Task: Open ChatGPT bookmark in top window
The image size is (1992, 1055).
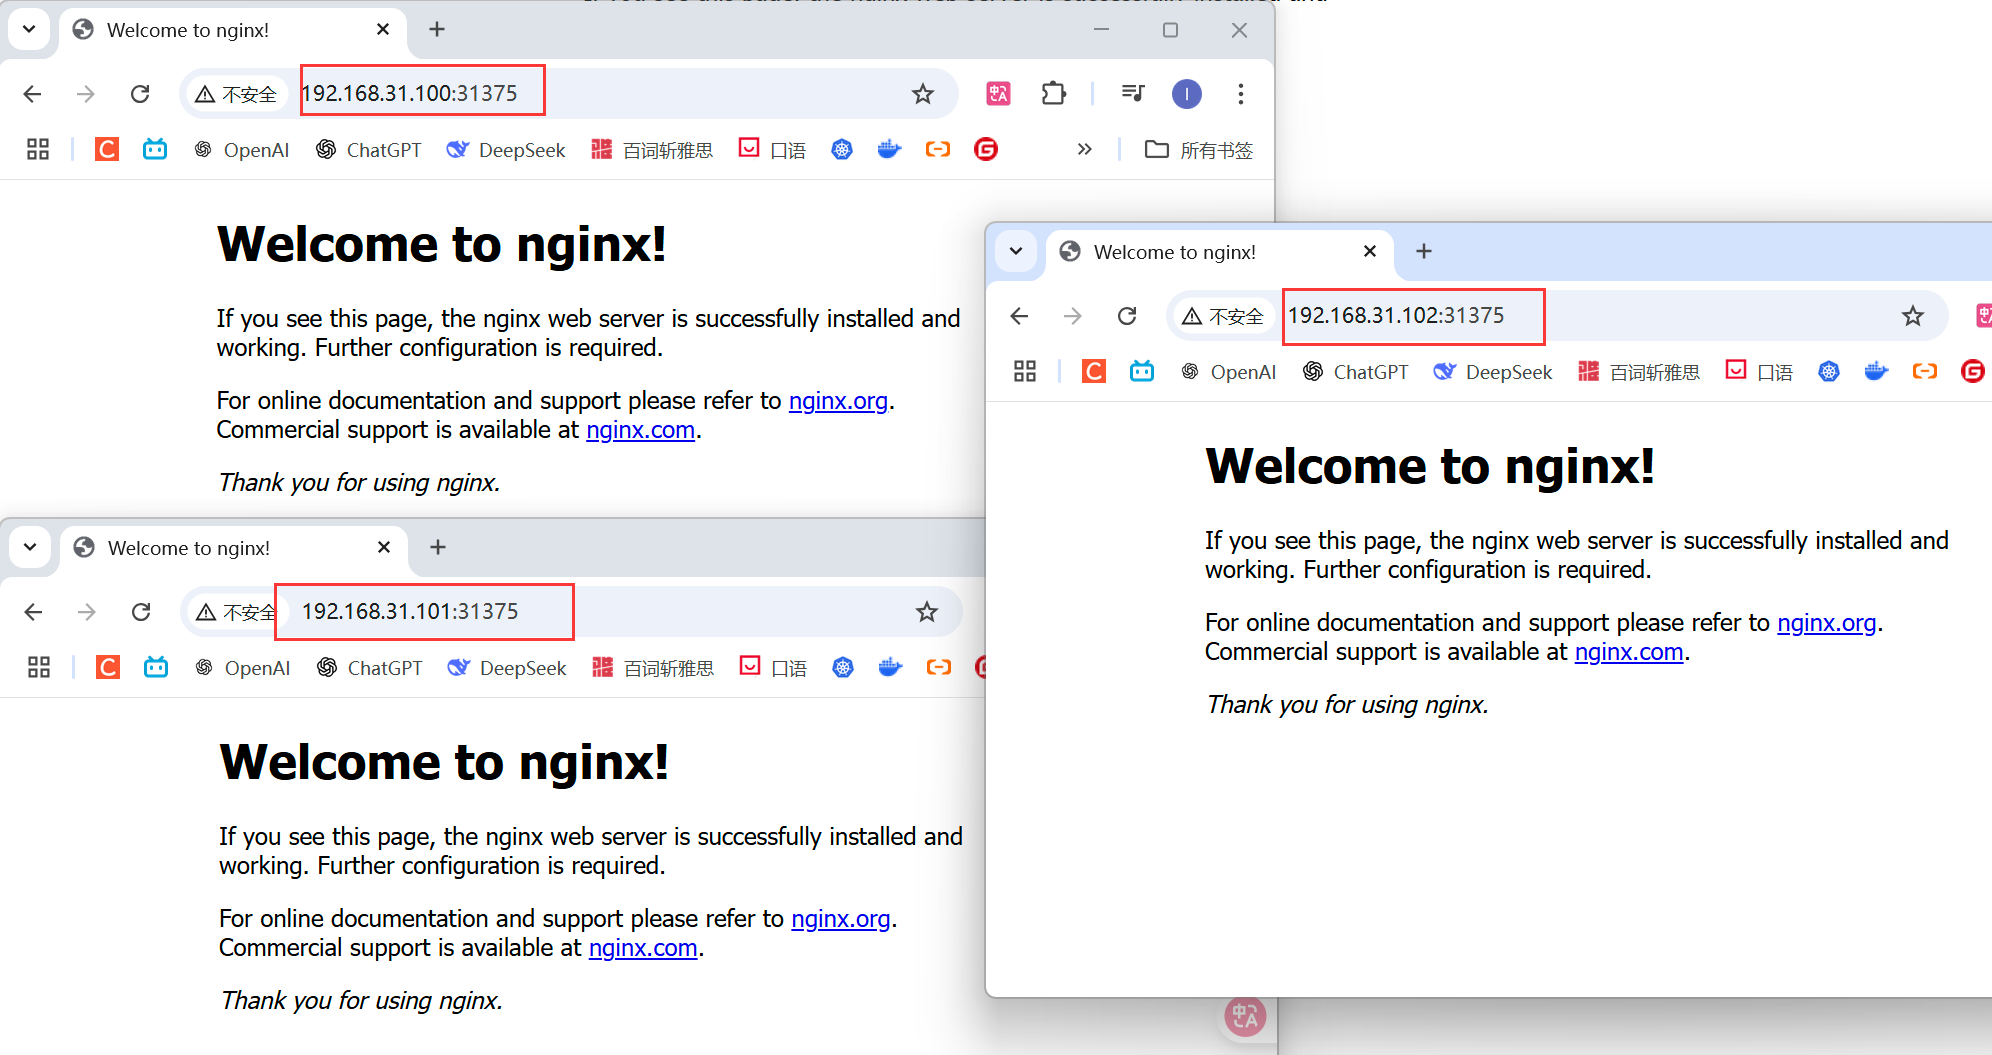Action: [x=369, y=150]
